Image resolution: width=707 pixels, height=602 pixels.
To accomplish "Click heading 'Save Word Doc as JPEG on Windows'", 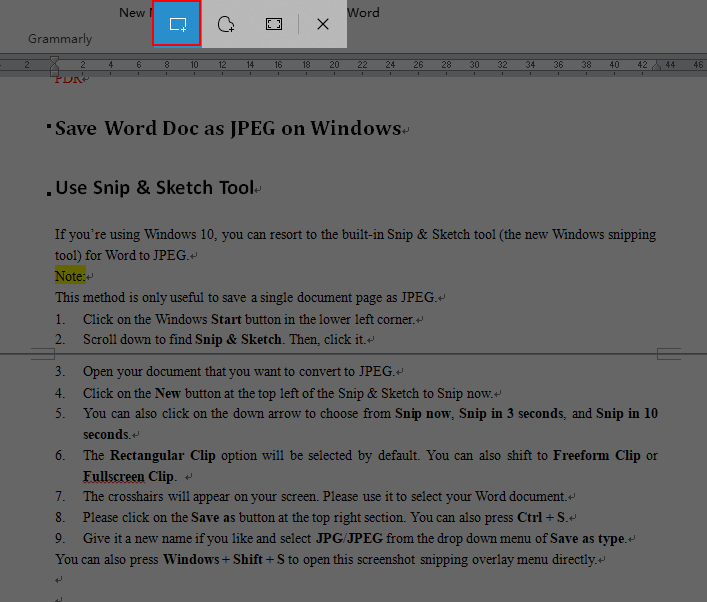I will pyautogui.click(x=228, y=128).
